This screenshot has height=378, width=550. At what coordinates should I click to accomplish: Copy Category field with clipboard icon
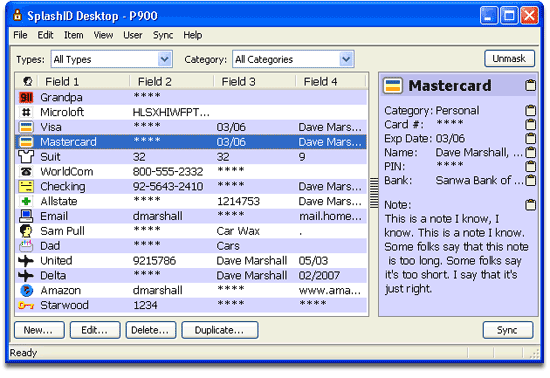coord(530,110)
